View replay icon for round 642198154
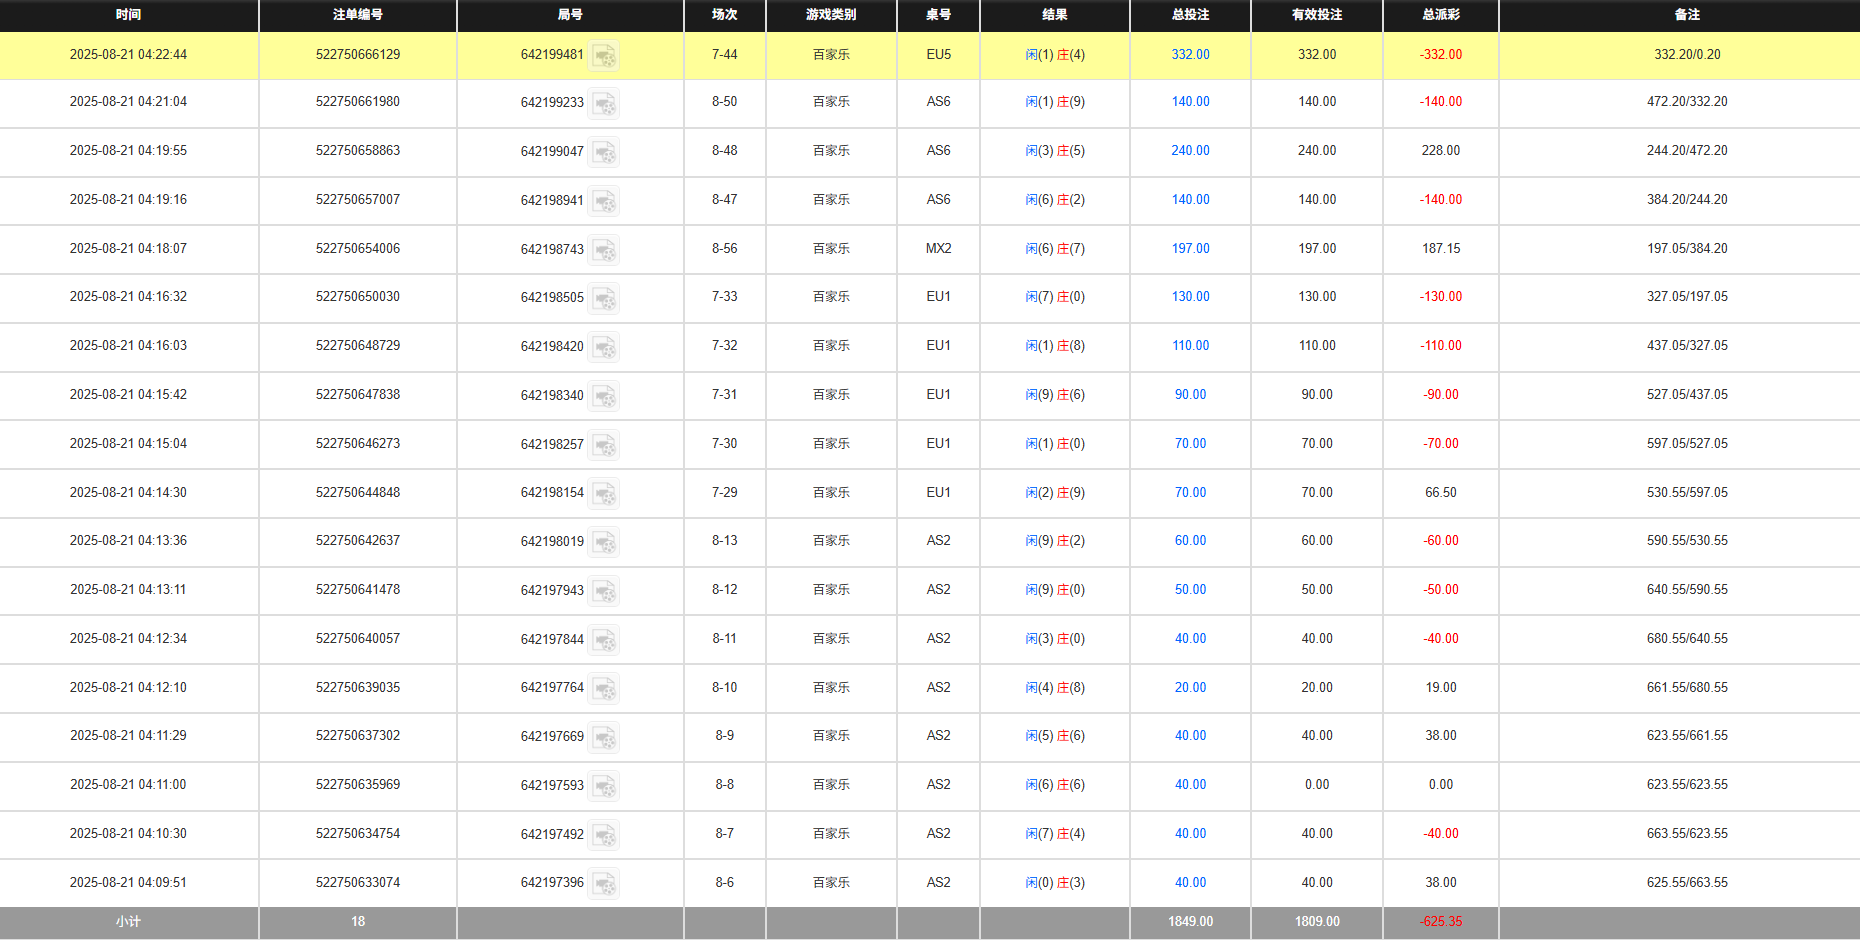1860x940 pixels. [603, 494]
